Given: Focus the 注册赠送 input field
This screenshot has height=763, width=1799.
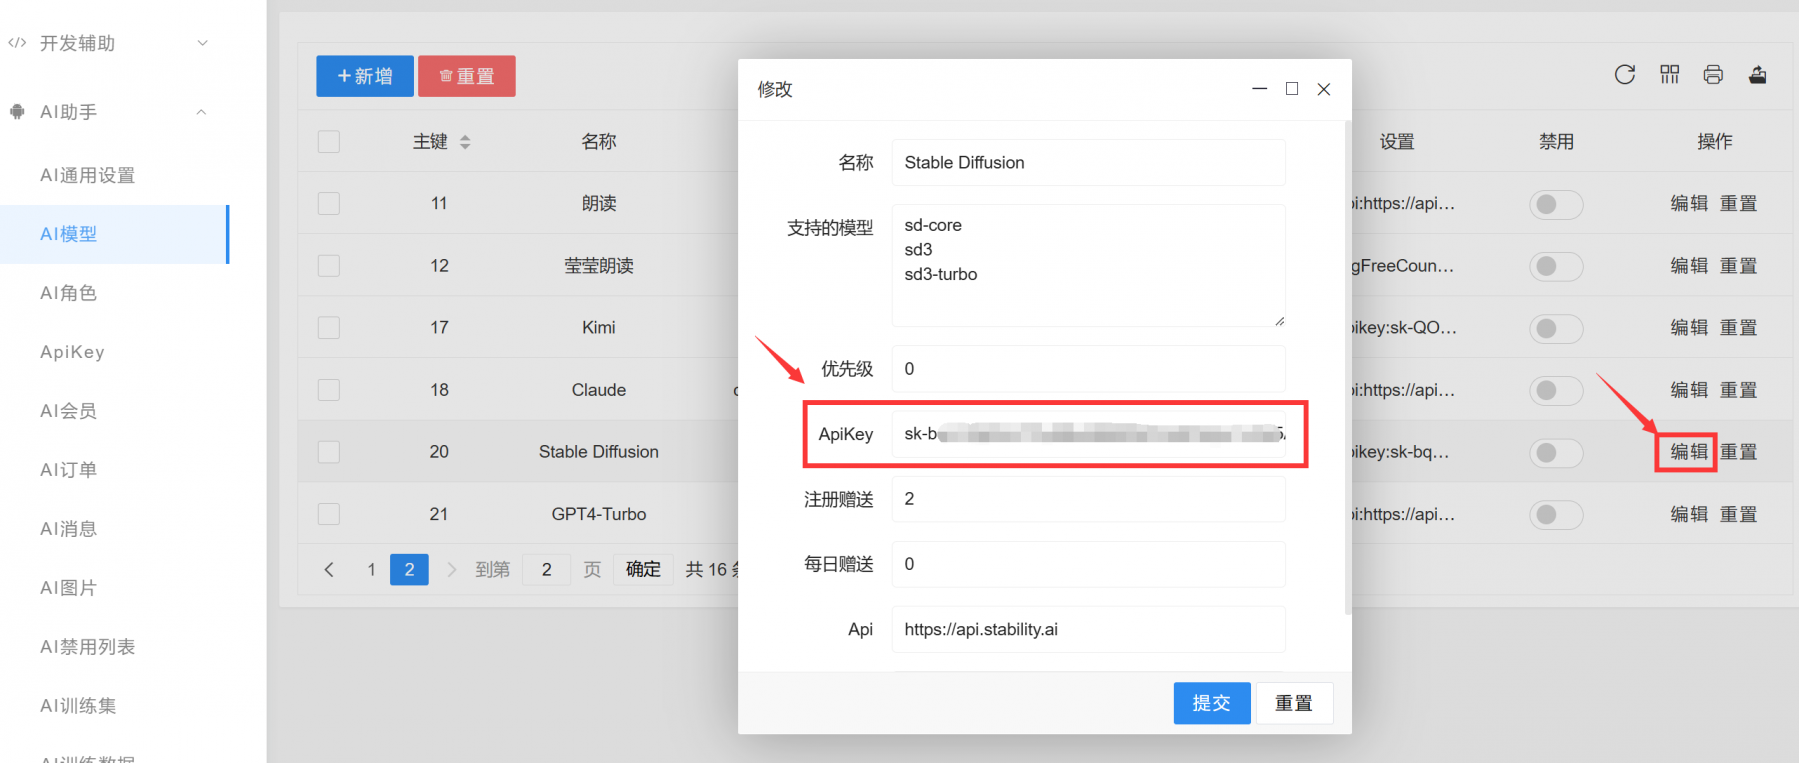Looking at the screenshot, I should coord(1088,499).
